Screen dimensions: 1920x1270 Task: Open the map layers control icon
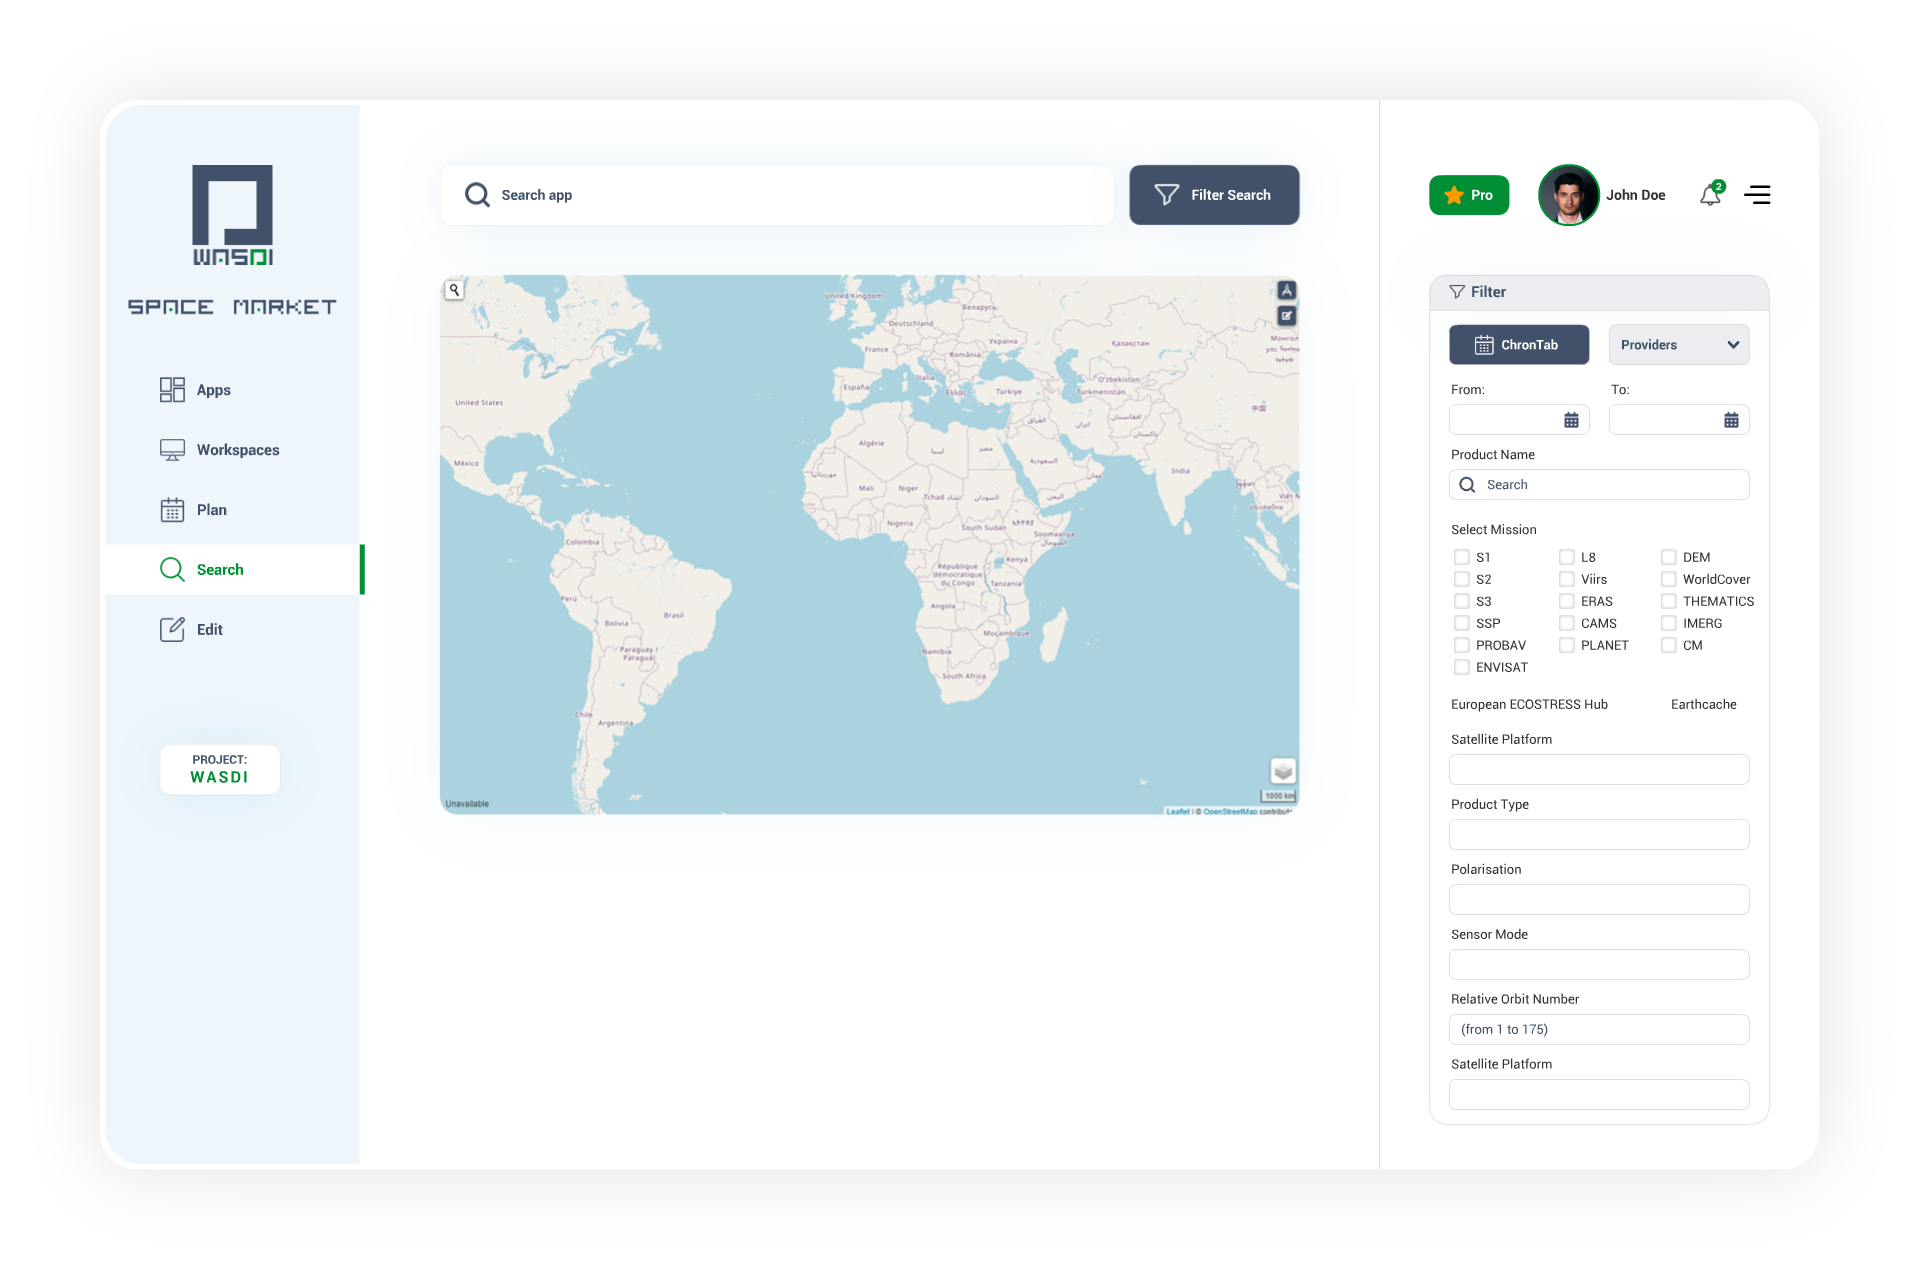tap(1283, 771)
